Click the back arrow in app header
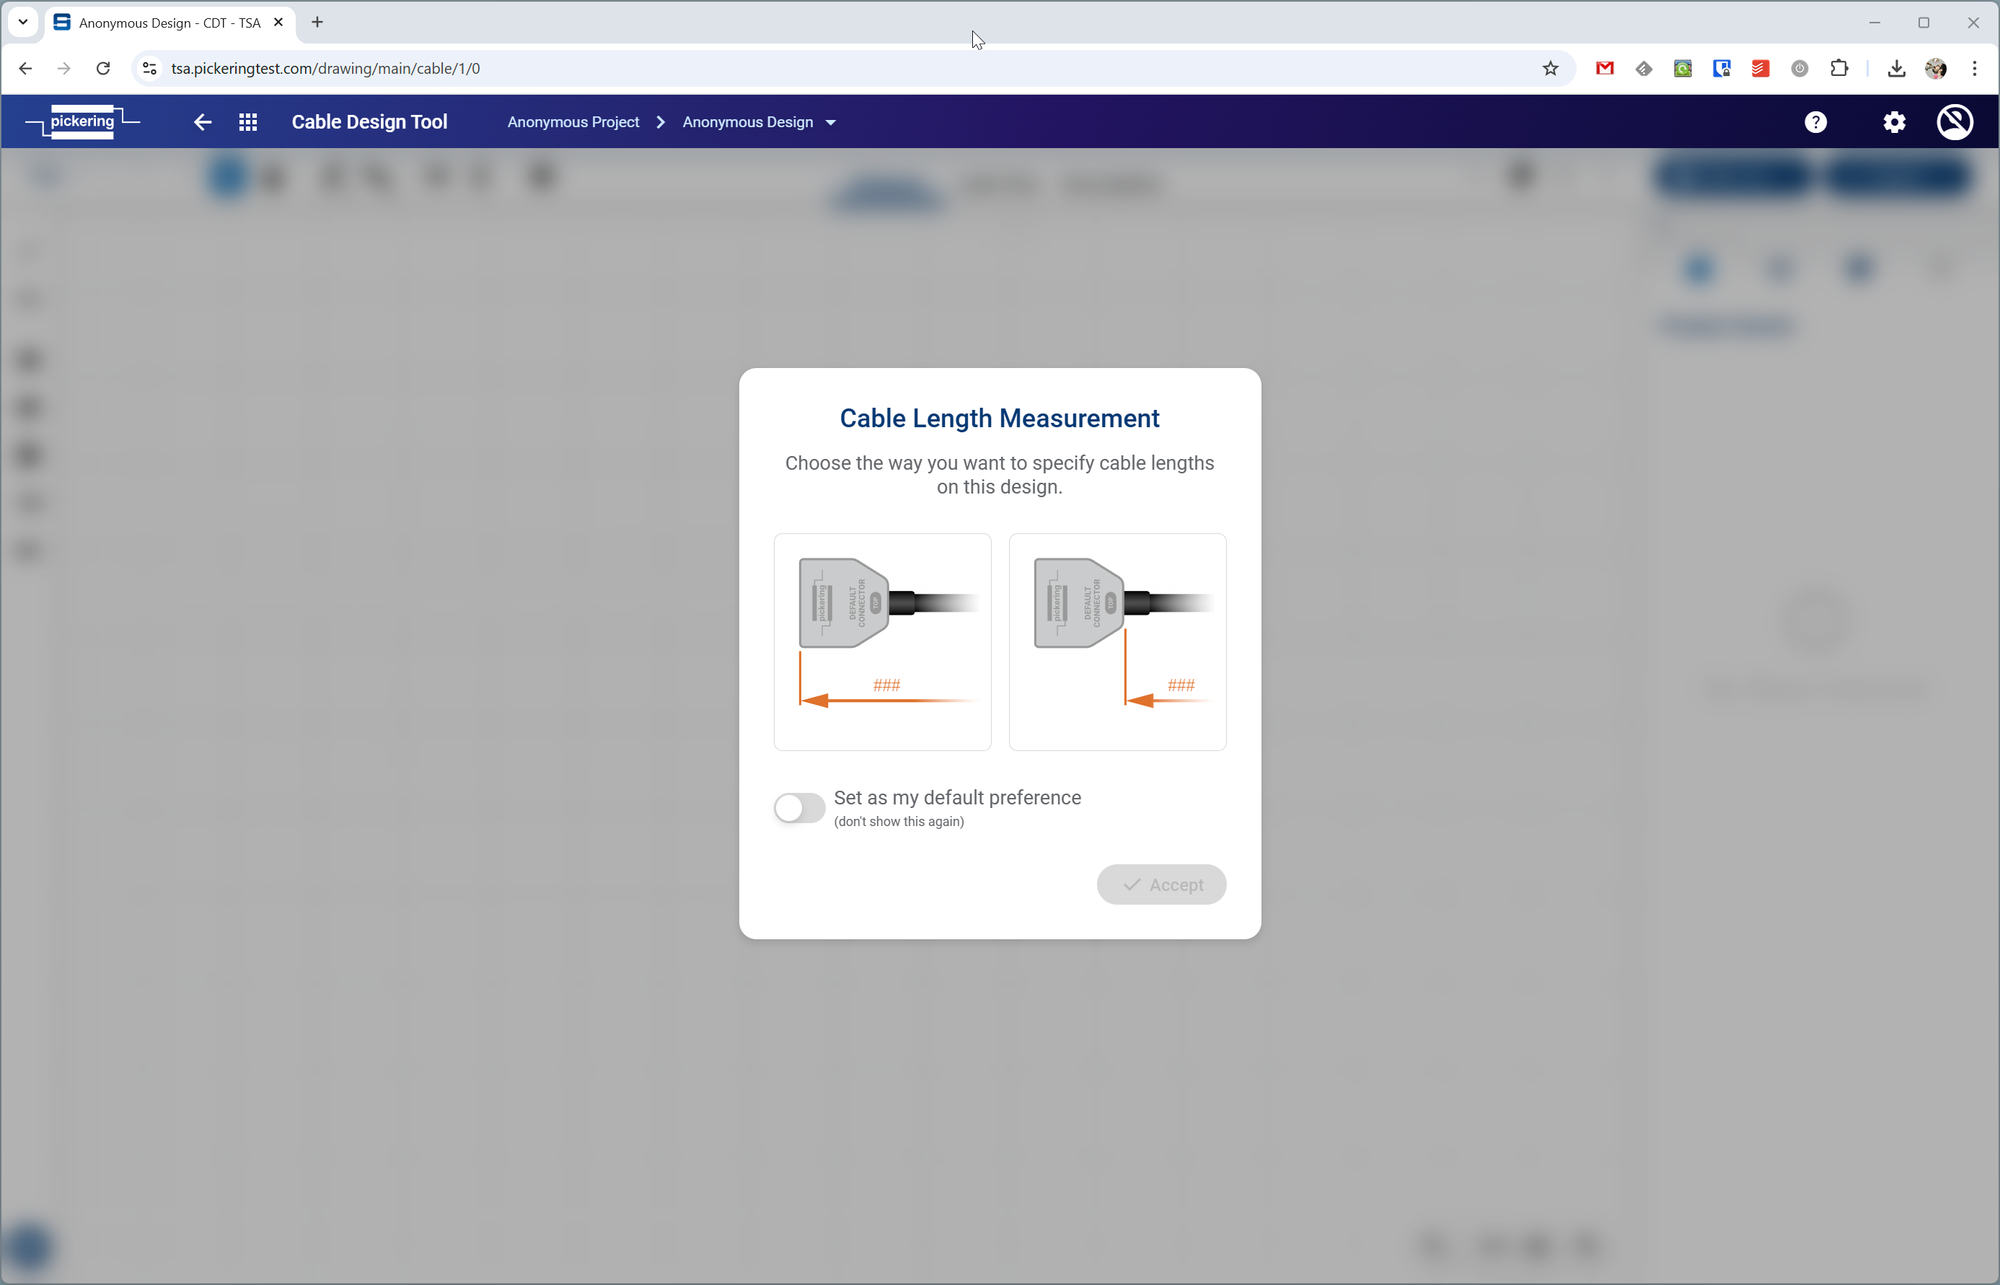2000x1285 pixels. (x=203, y=122)
